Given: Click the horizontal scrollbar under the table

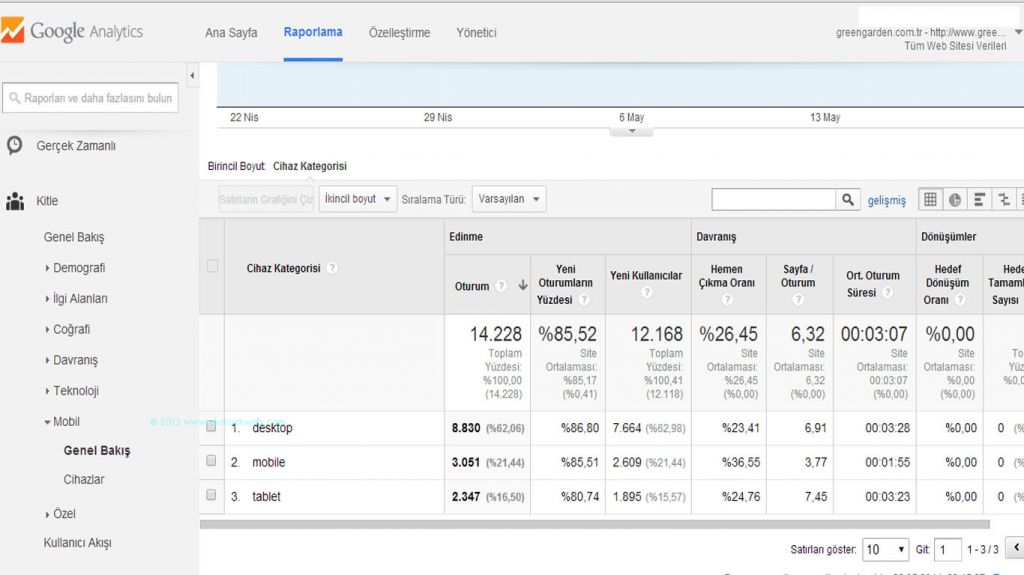Looking at the screenshot, I should (x=594, y=524).
